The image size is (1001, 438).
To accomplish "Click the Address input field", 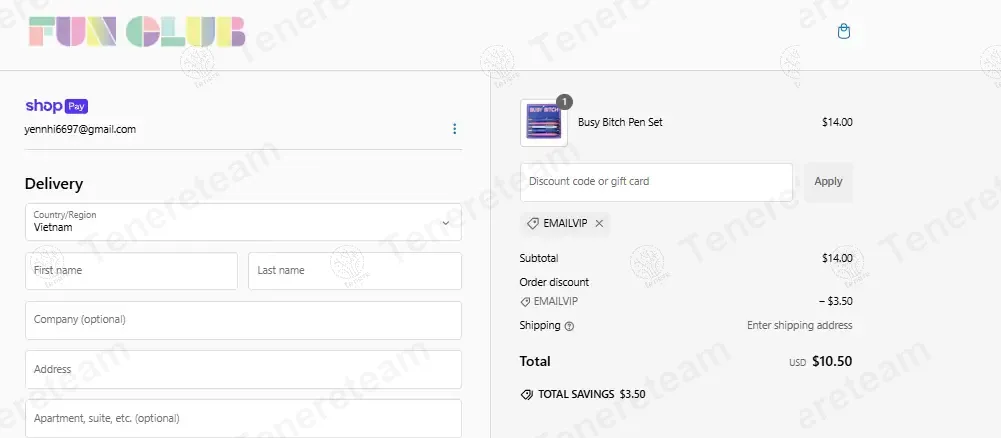I will point(243,369).
